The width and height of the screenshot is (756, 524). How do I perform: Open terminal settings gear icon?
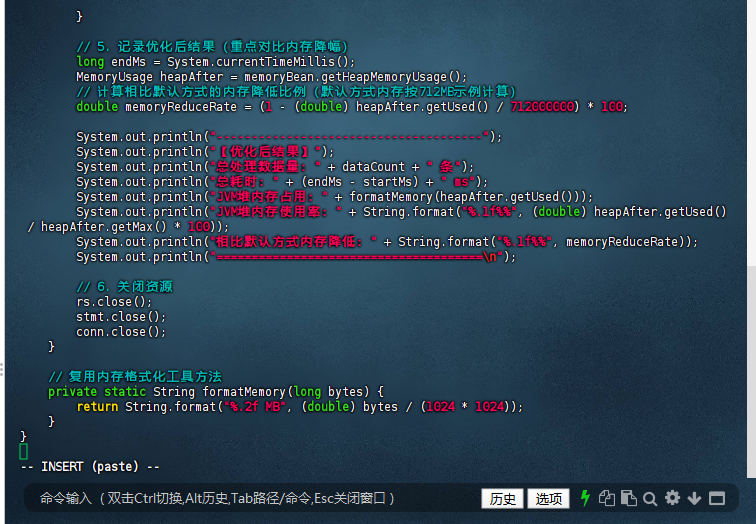coord(672,498)
